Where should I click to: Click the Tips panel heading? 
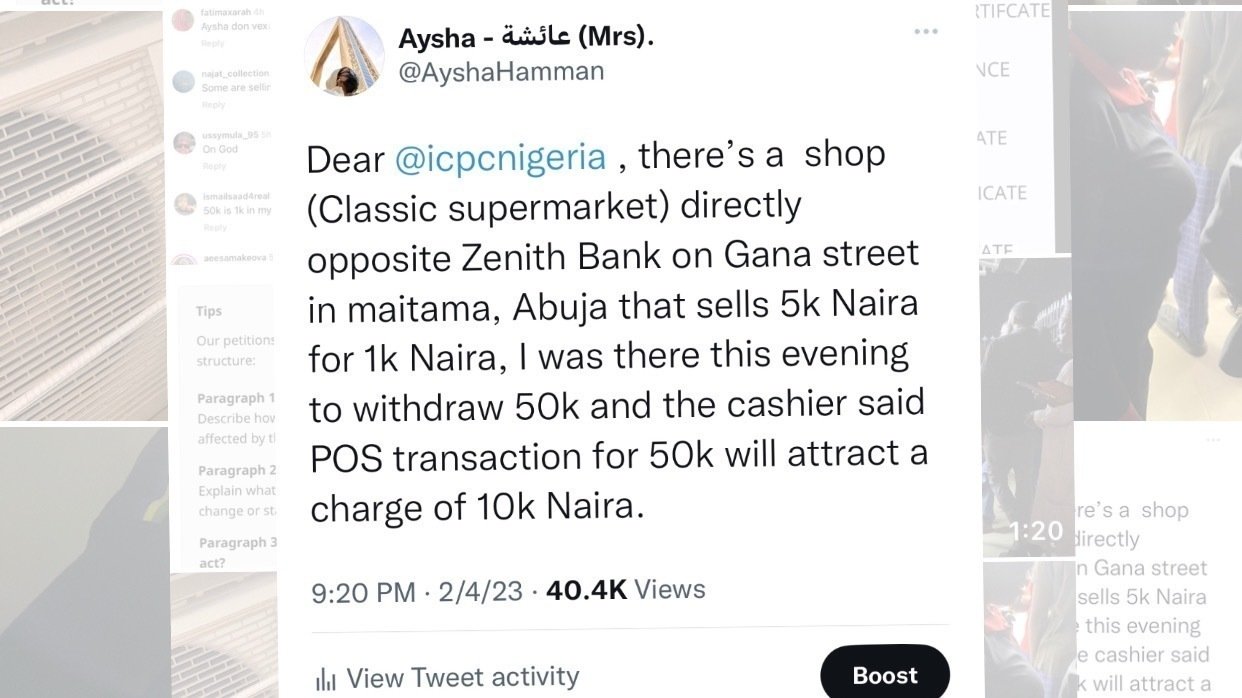point(207,311)
